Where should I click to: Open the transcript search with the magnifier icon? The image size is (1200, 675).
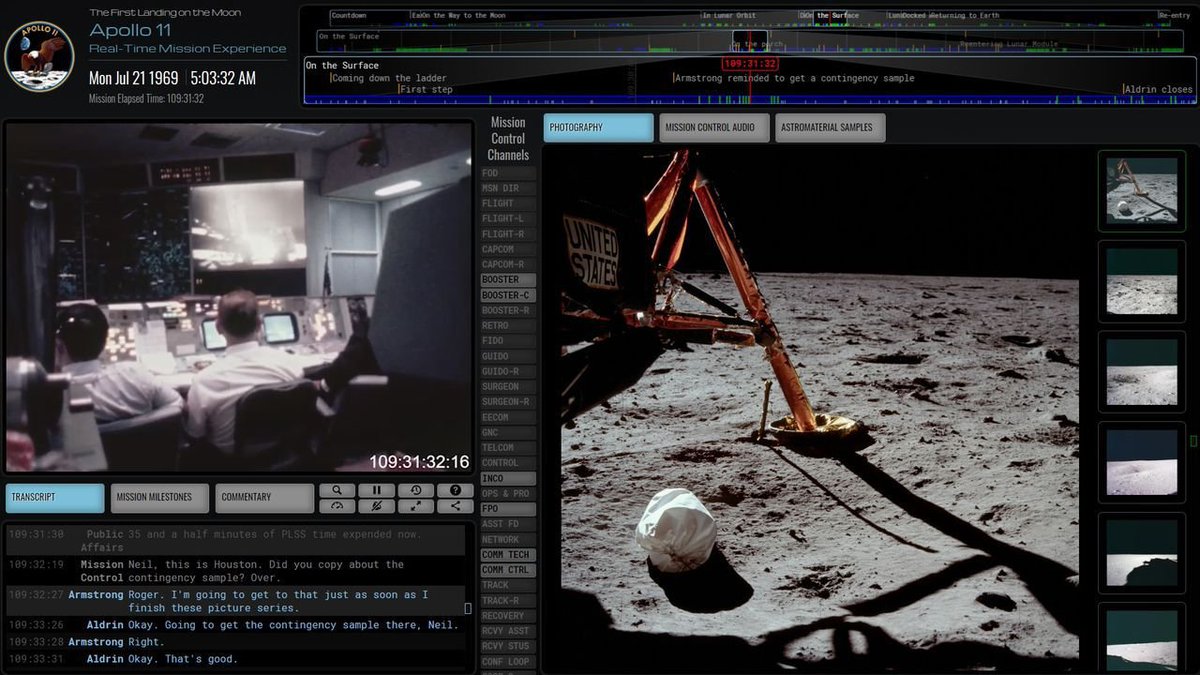(x=337, y=490)
